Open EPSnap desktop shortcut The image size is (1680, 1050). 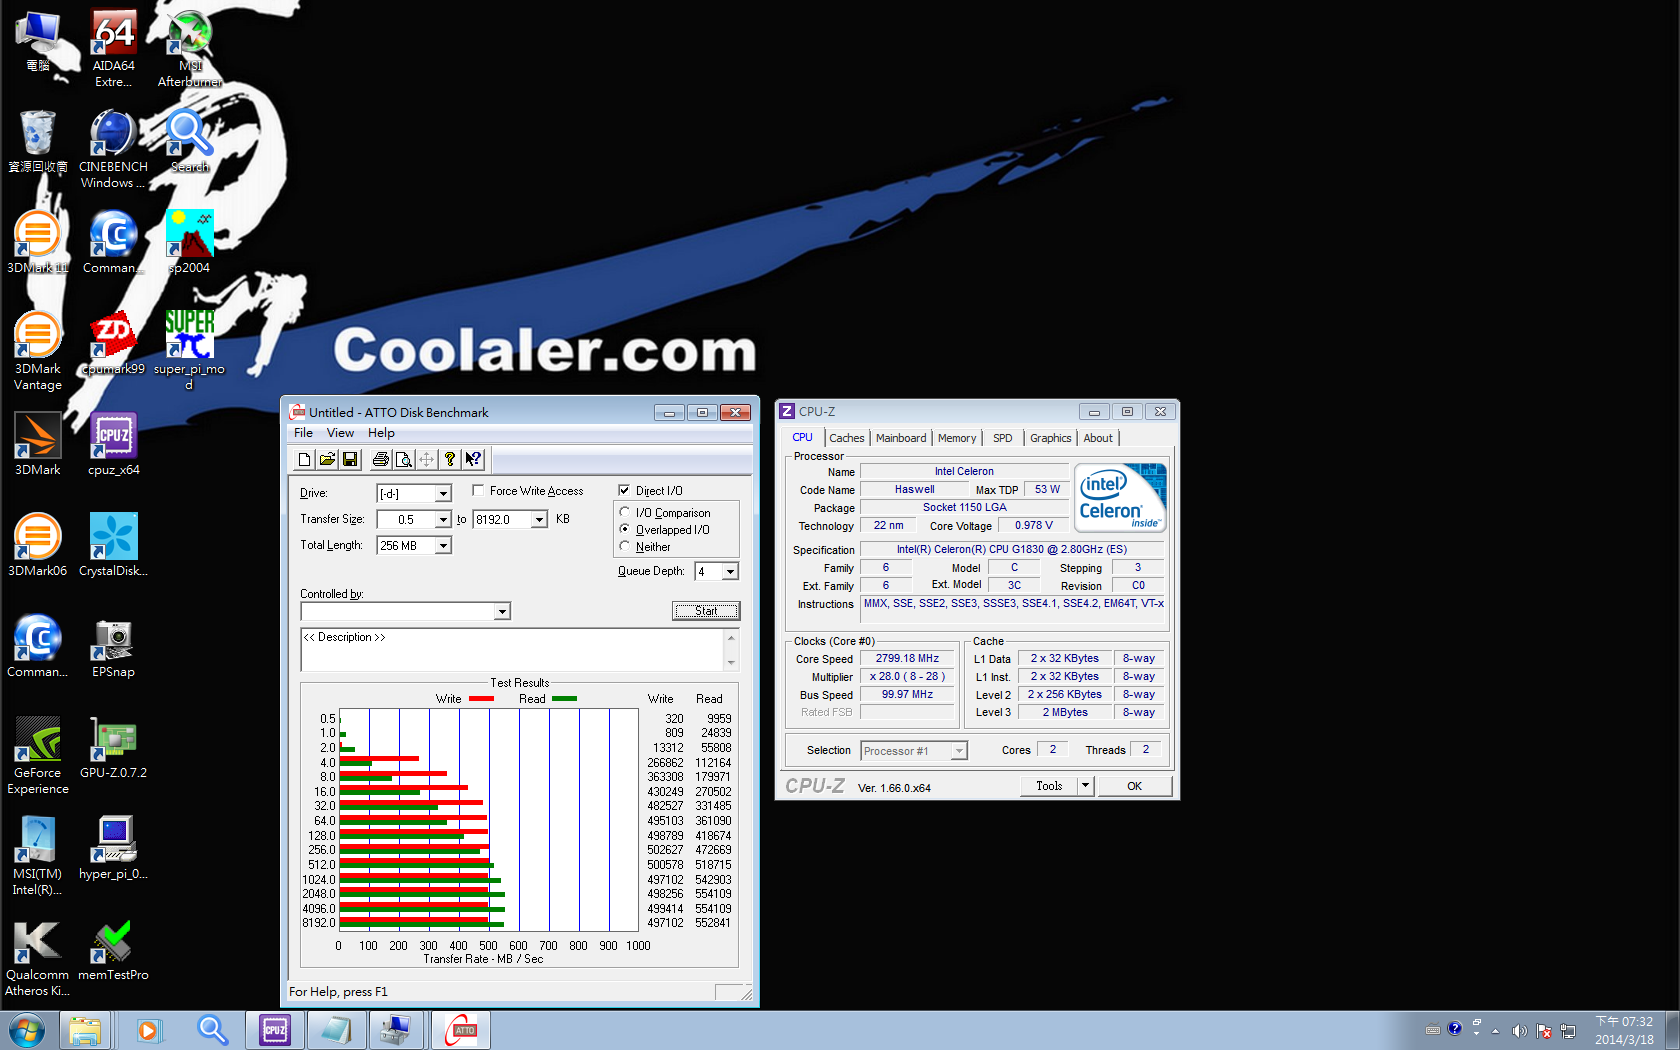click(x=113, y=646)
